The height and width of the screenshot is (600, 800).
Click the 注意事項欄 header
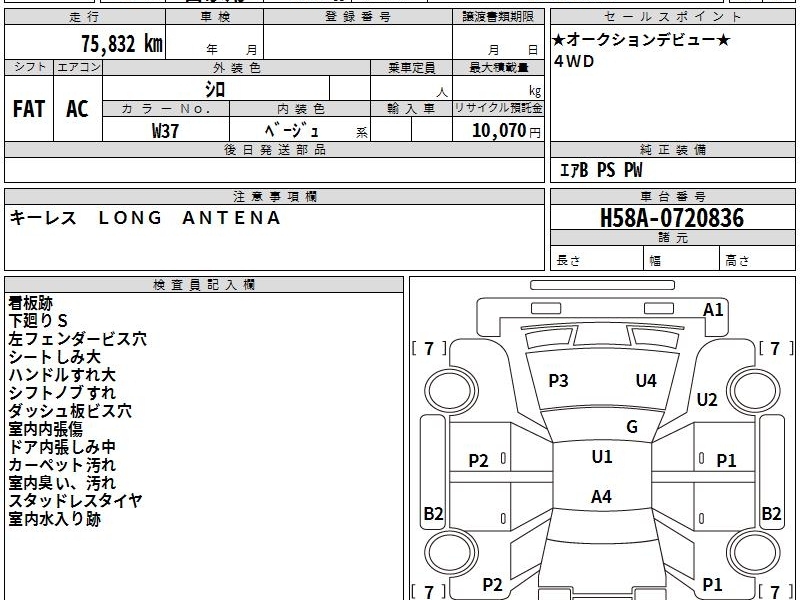[x=274, y=196]
